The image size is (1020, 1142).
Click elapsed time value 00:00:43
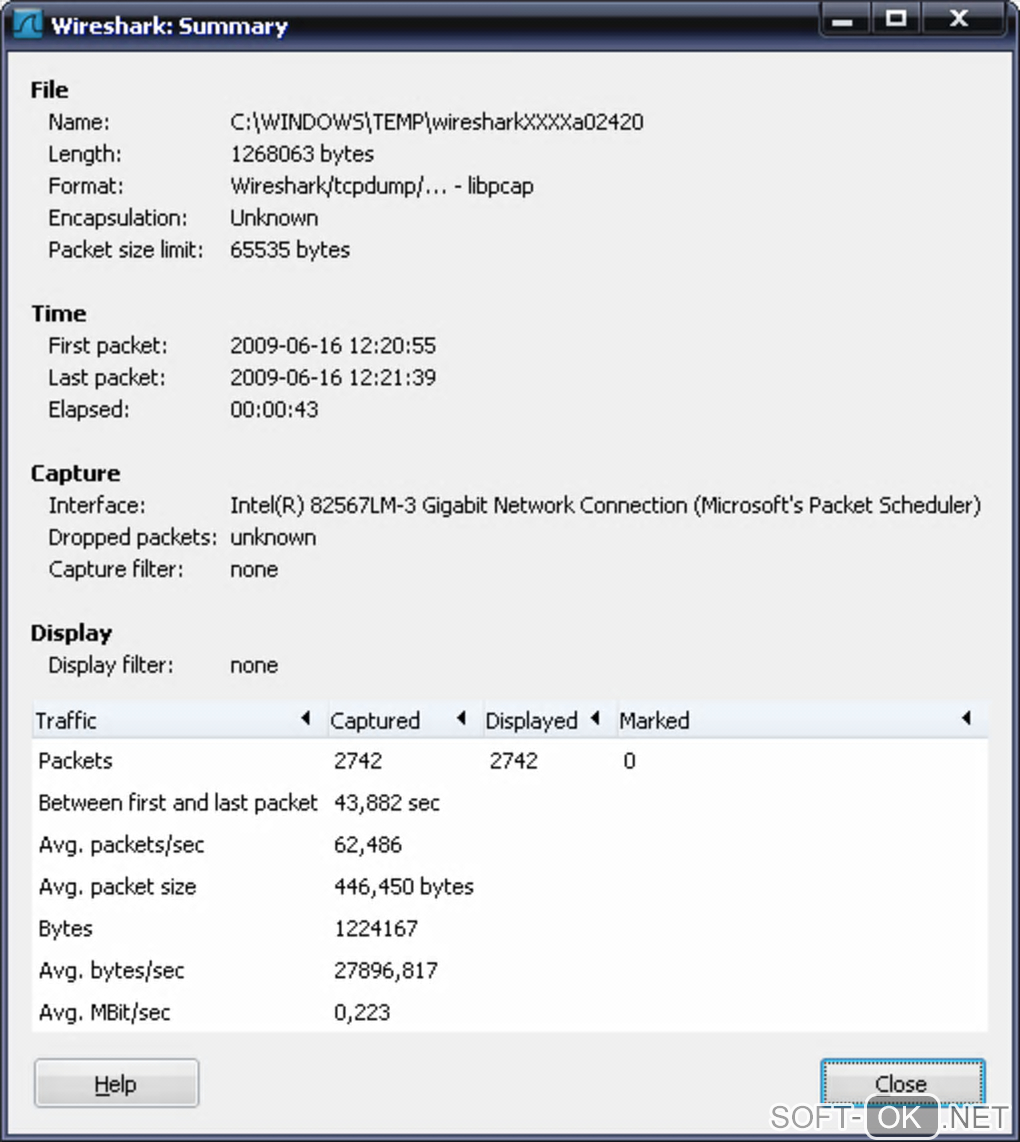pos(274,409)
